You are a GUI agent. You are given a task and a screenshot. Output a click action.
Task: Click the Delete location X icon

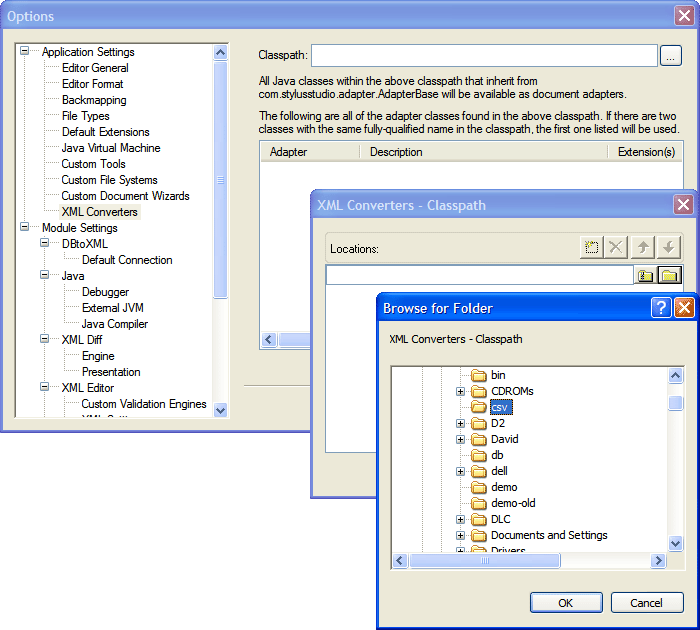pos(618,248)
